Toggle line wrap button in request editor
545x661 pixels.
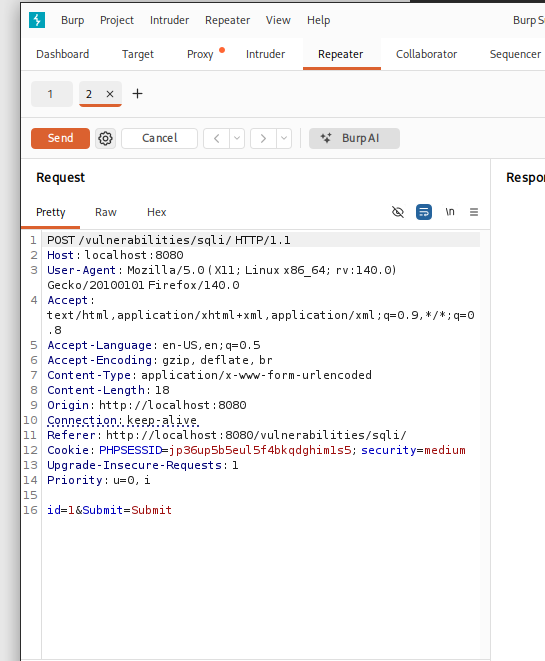[x=424, y=212]
